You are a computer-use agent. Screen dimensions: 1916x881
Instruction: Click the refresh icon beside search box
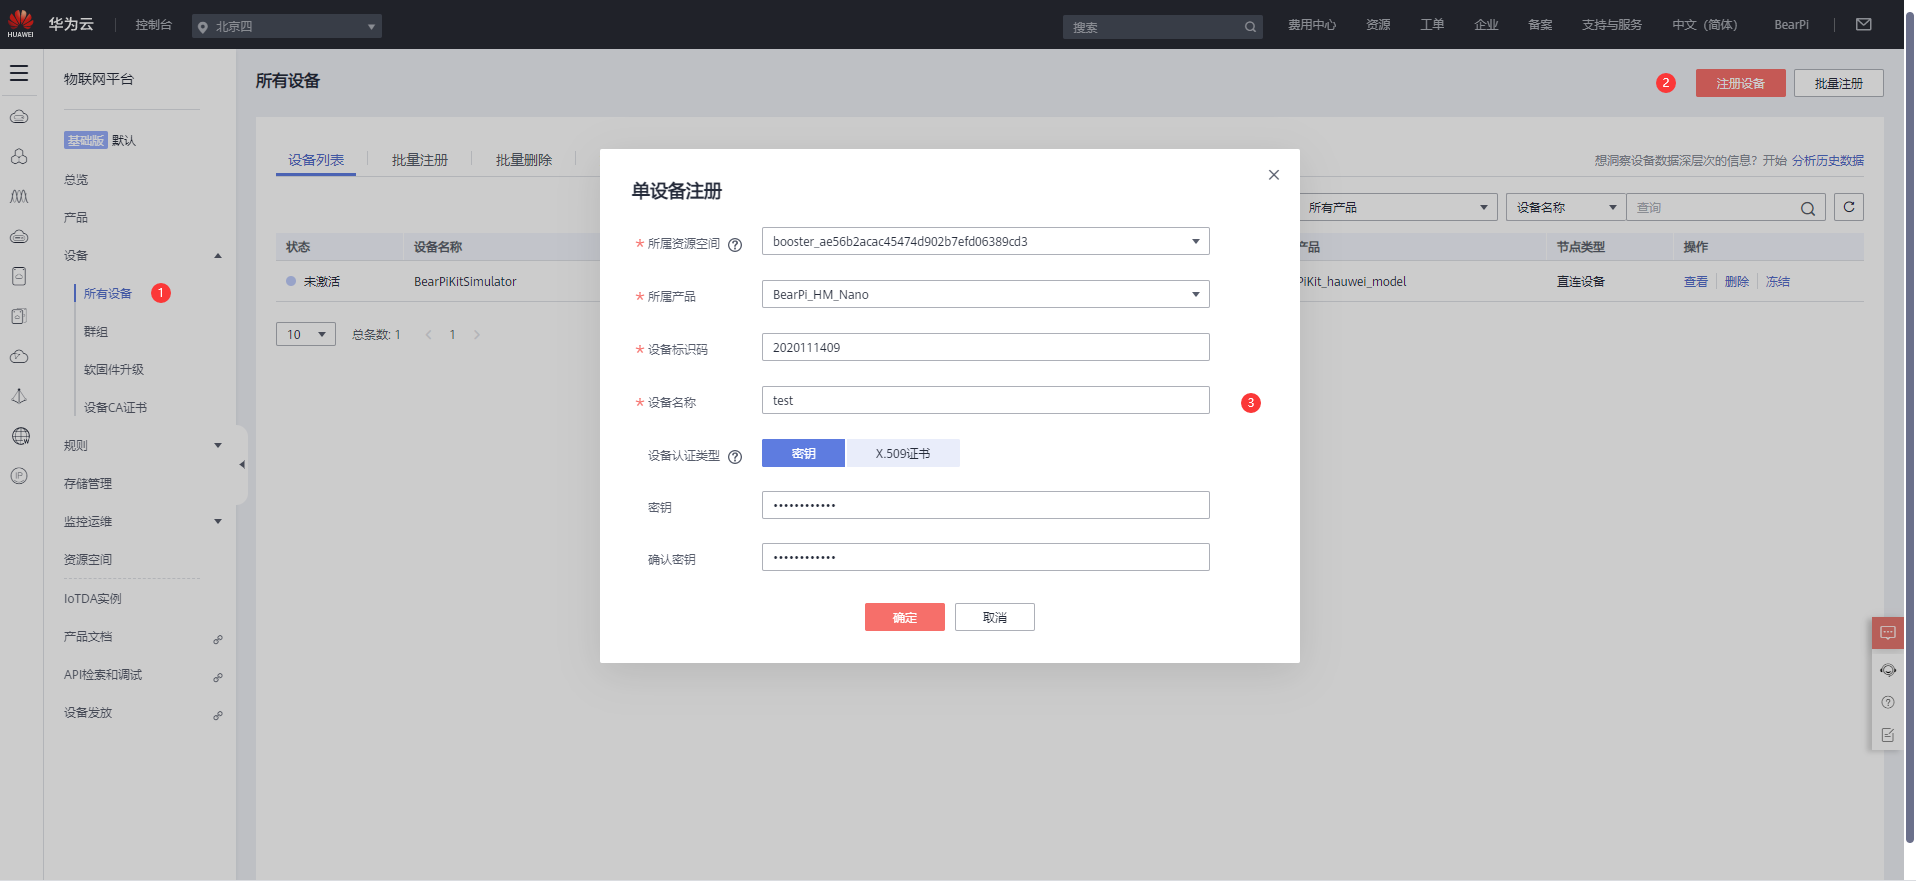point(1849,207)
